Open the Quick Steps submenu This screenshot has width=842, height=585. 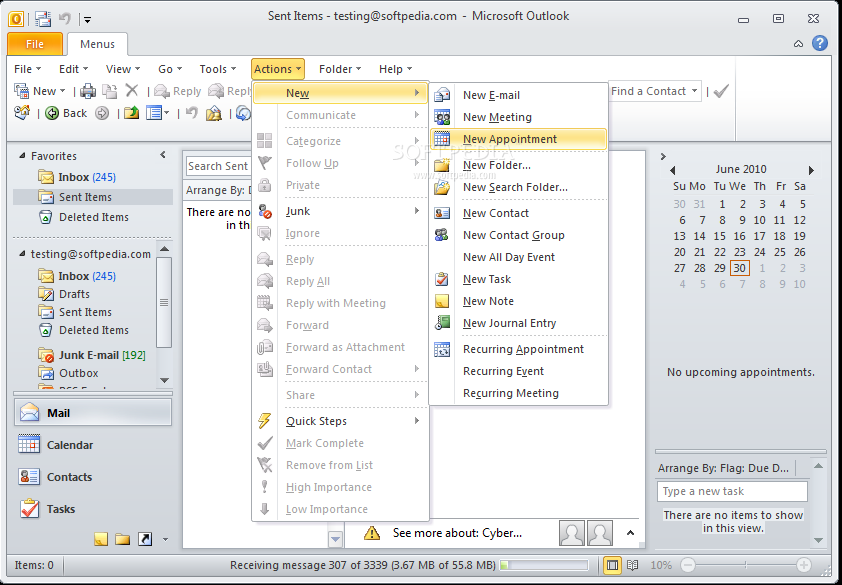coord(340,421)
